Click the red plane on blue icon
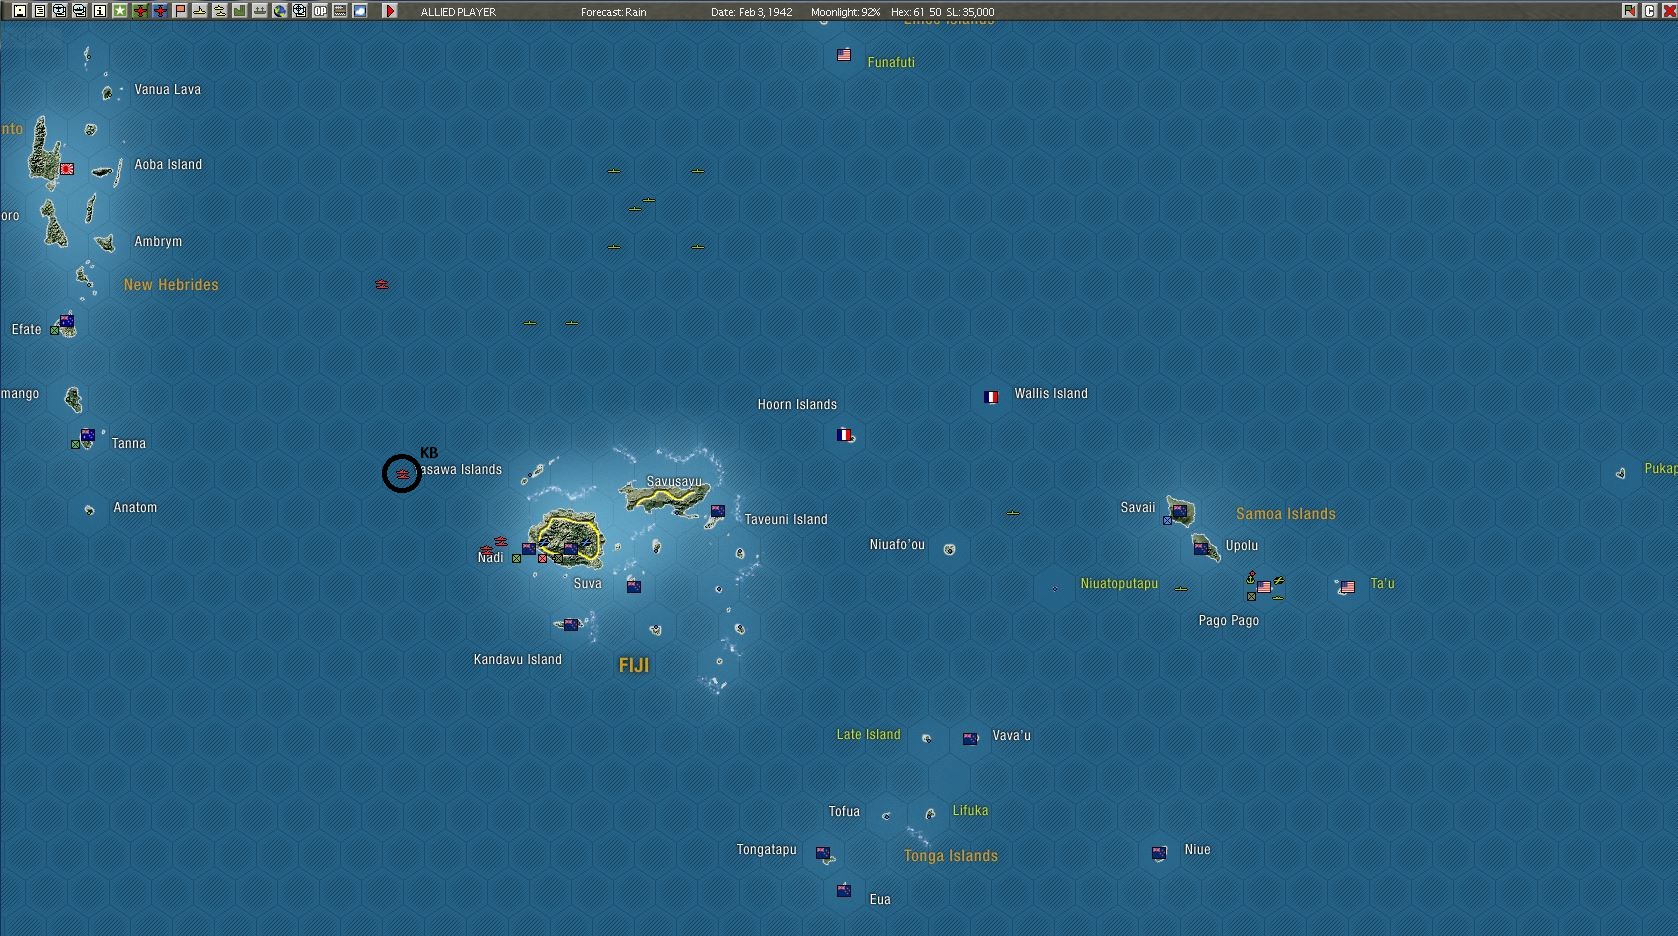Screen dimensions: 1678x936 coord(160,11)
